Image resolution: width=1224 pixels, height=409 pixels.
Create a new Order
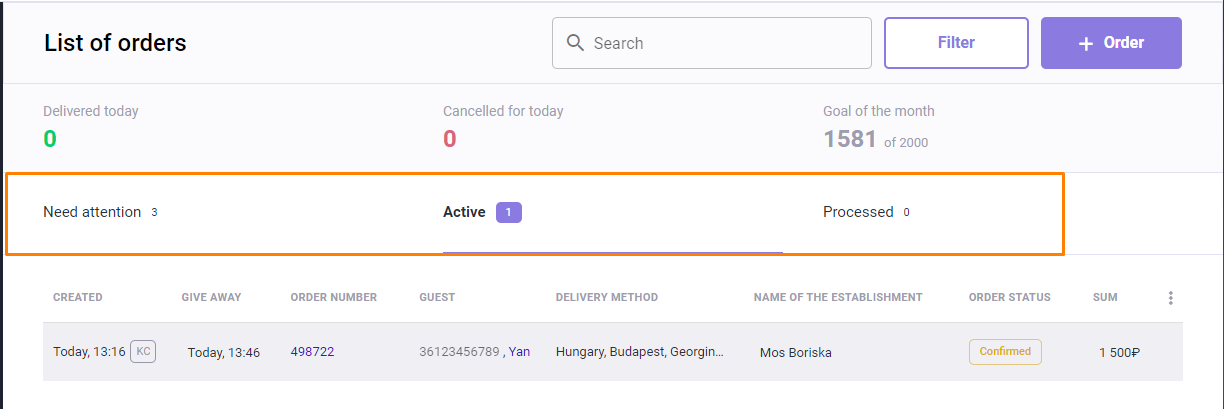[1111, 43]
